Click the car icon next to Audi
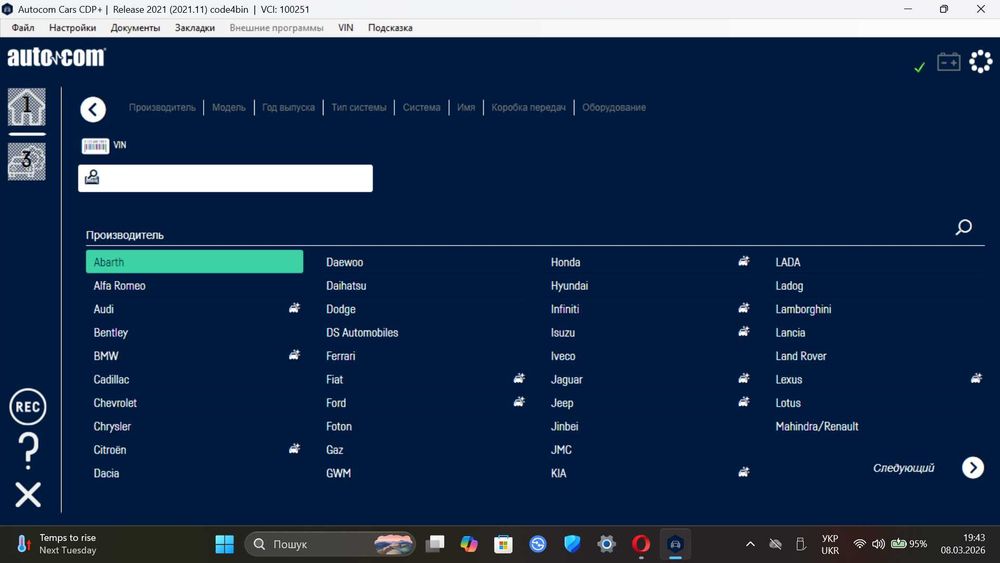 tap(294, 309)
